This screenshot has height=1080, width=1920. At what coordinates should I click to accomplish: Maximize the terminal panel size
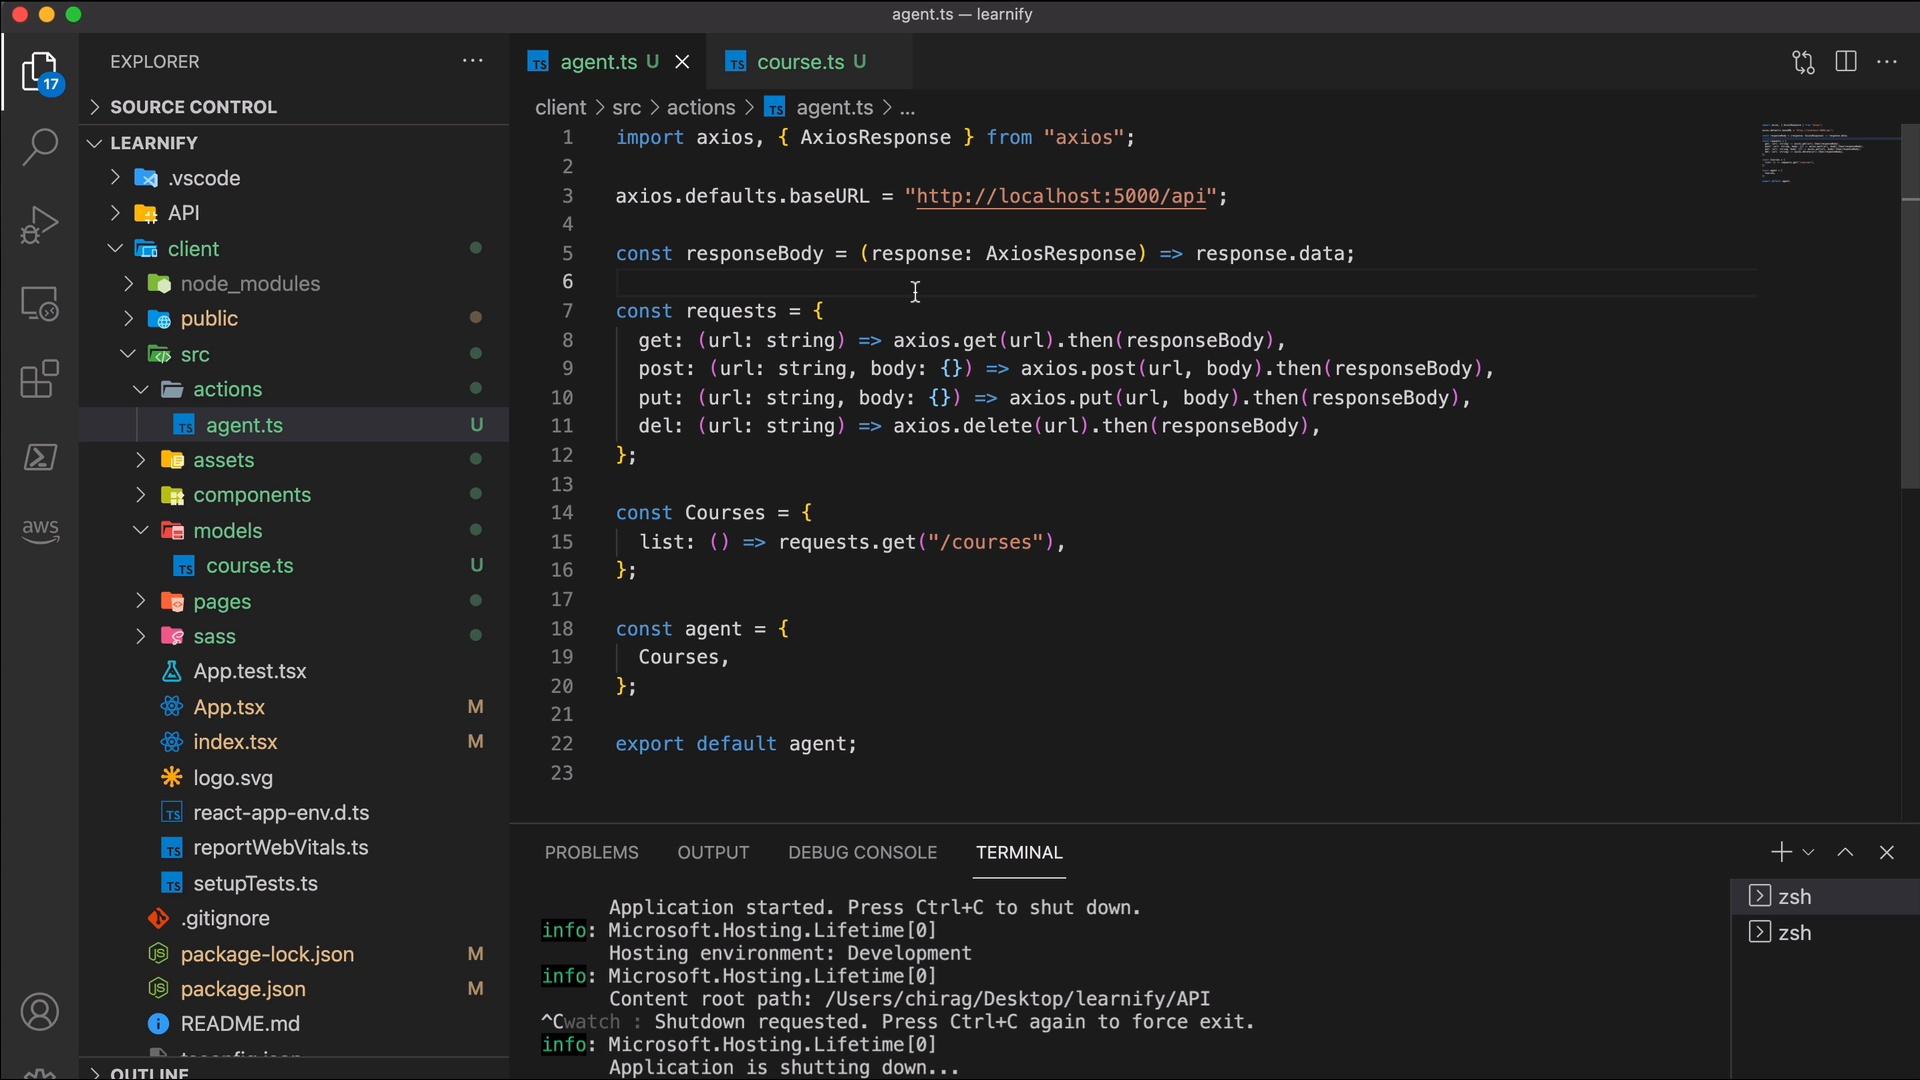1845,852
